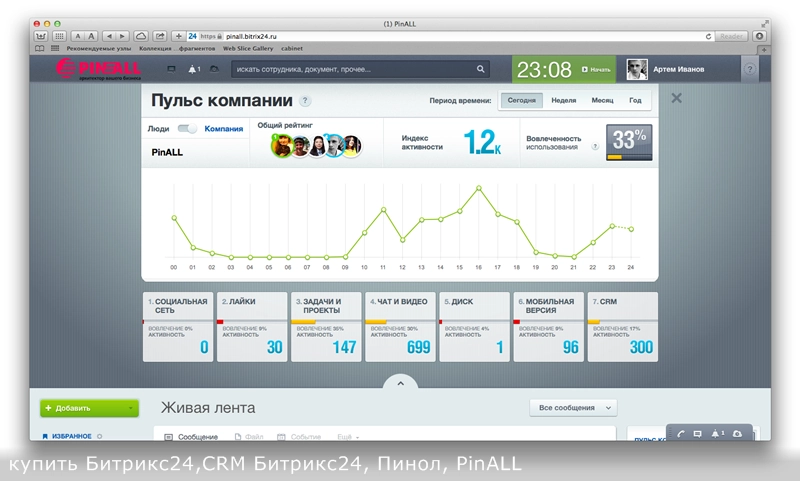Collapse the pulse panel with chevron up
This screenshot has width=800, height=481.
coord(400,383)
